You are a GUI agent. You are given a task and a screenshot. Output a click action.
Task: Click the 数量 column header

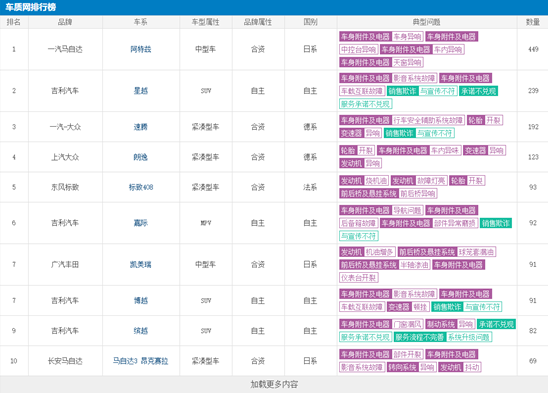[533, 22]
